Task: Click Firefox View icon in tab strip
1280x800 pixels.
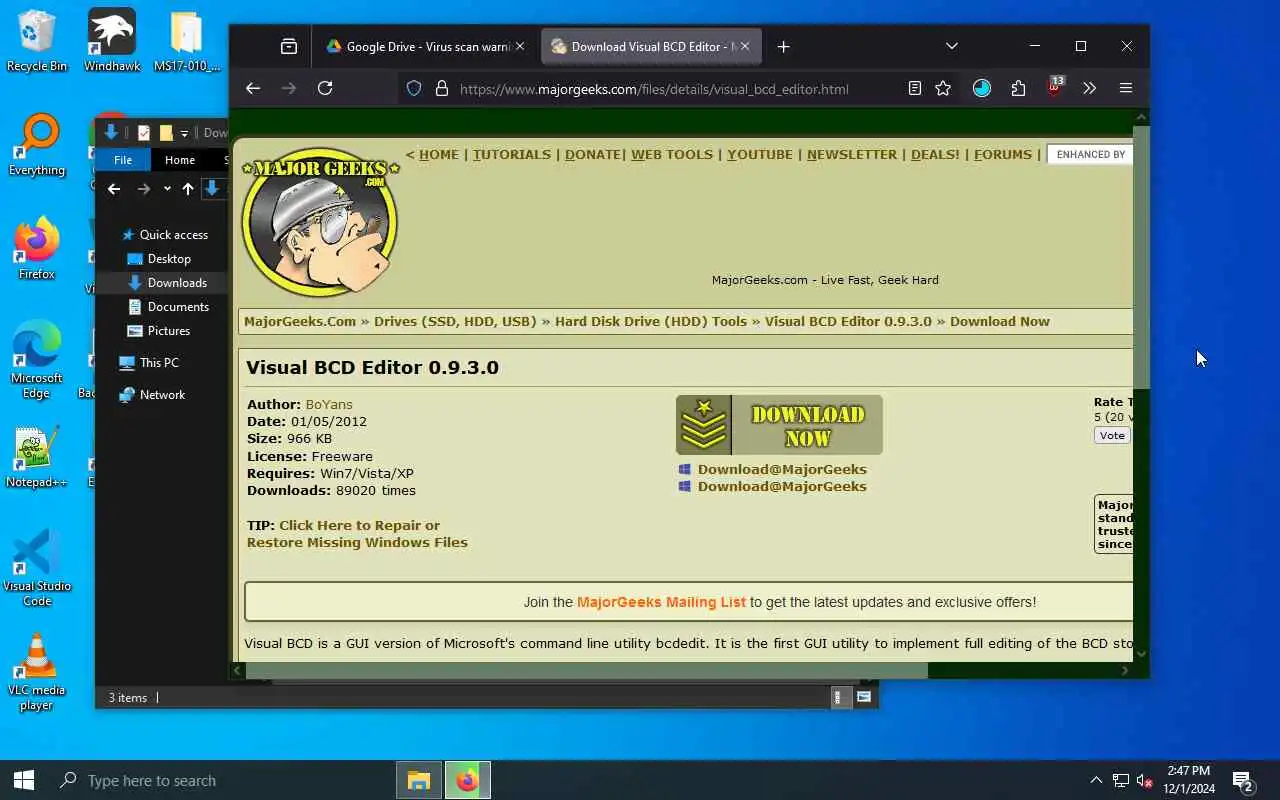Action: pyautogui.click(x=289, y=46)
